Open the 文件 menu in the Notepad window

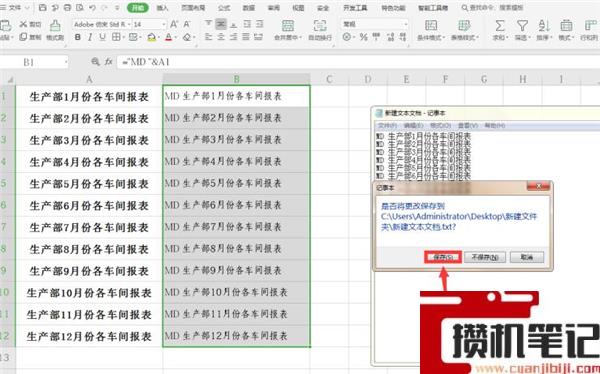click(386, 126)
